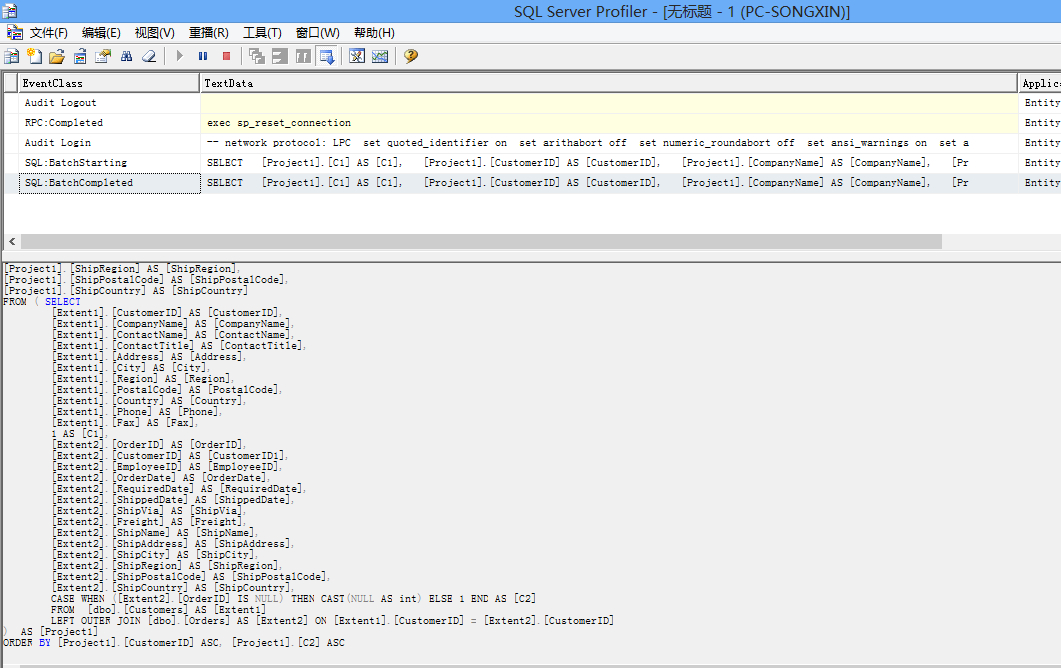Click the '1 AS [C1]' line

coord(78,434)
